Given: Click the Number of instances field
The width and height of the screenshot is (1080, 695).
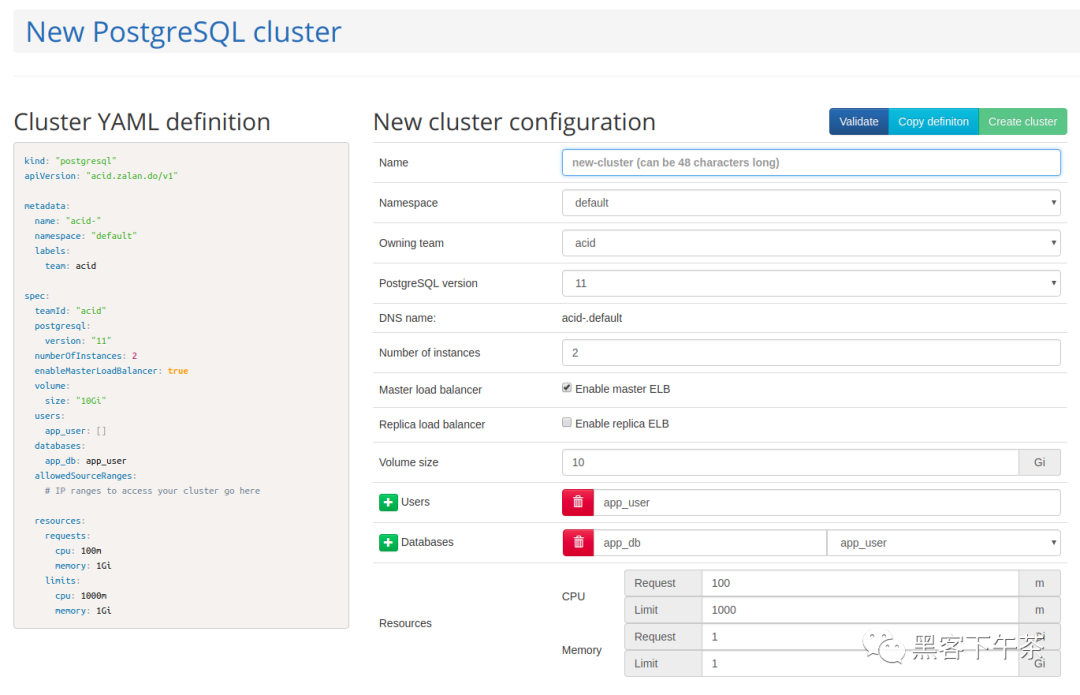Looking at the screenshot, I should [x=810, y=353].
